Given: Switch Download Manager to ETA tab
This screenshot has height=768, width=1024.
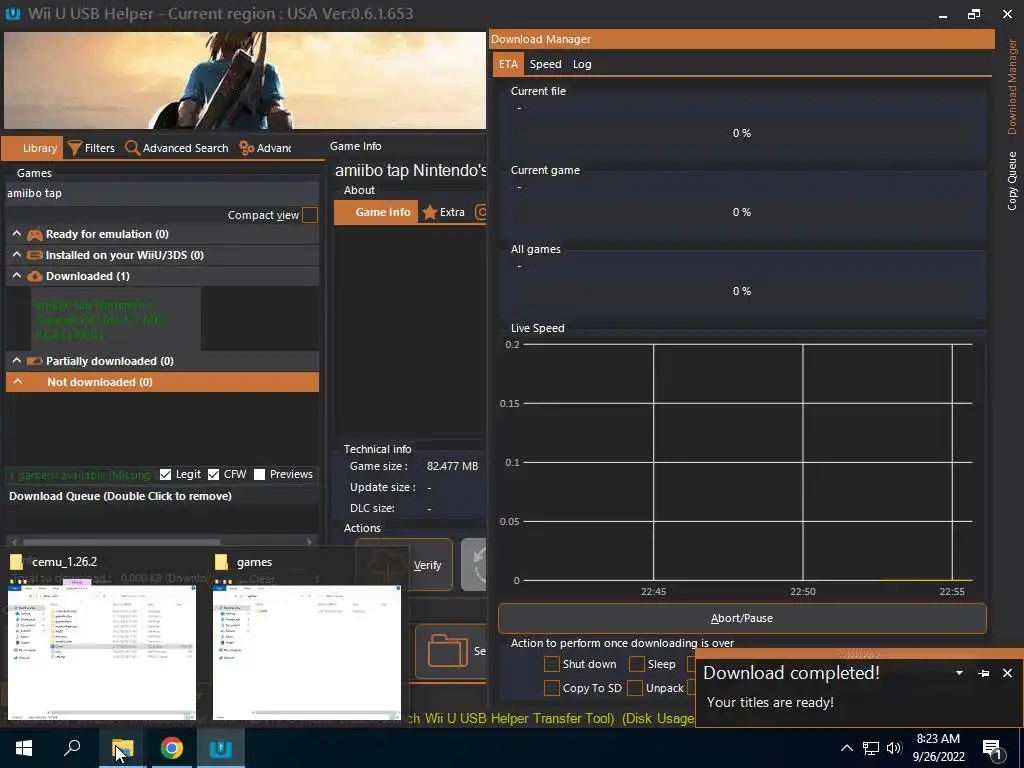Looking at the screenshot, I should pos(508,64).
